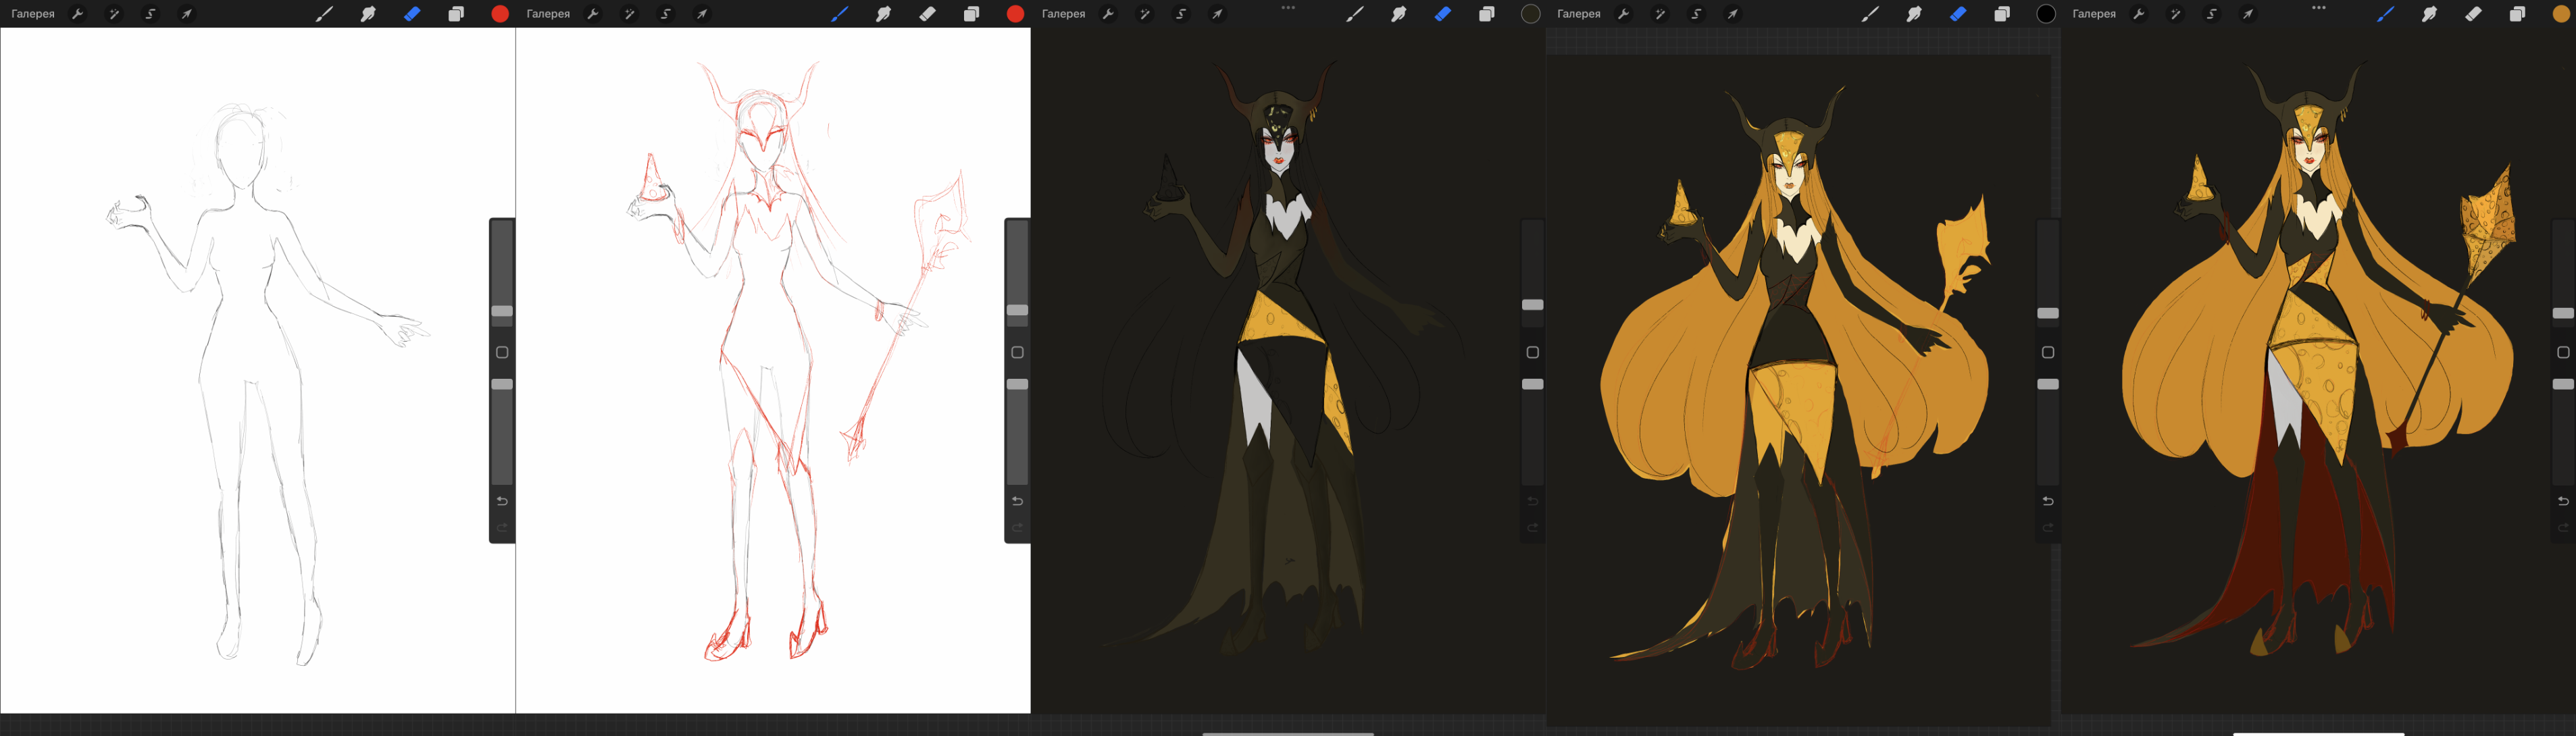2576x736 pixels.
Task: Open Галерея in the rightmost final artwork canvas
Action: [x=2093, y=14]
